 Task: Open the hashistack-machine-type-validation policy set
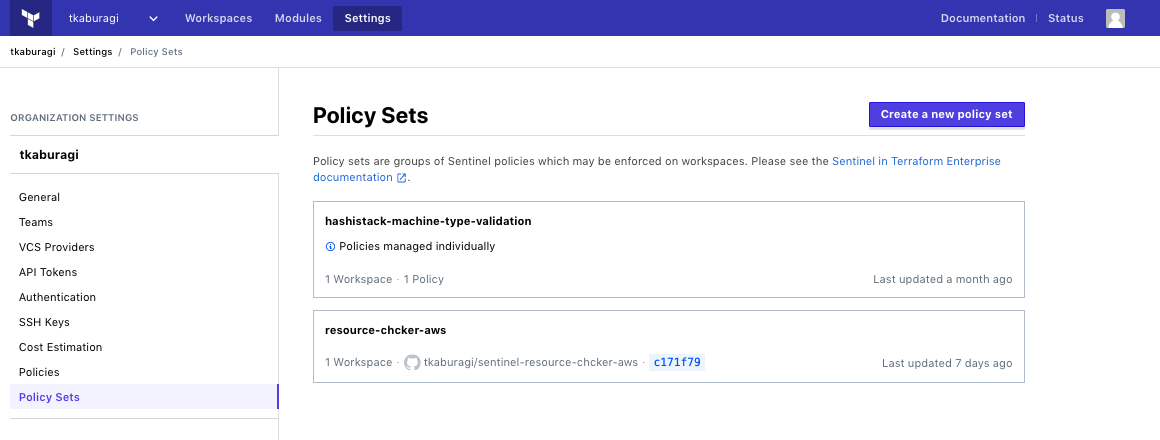pos(428,221)
